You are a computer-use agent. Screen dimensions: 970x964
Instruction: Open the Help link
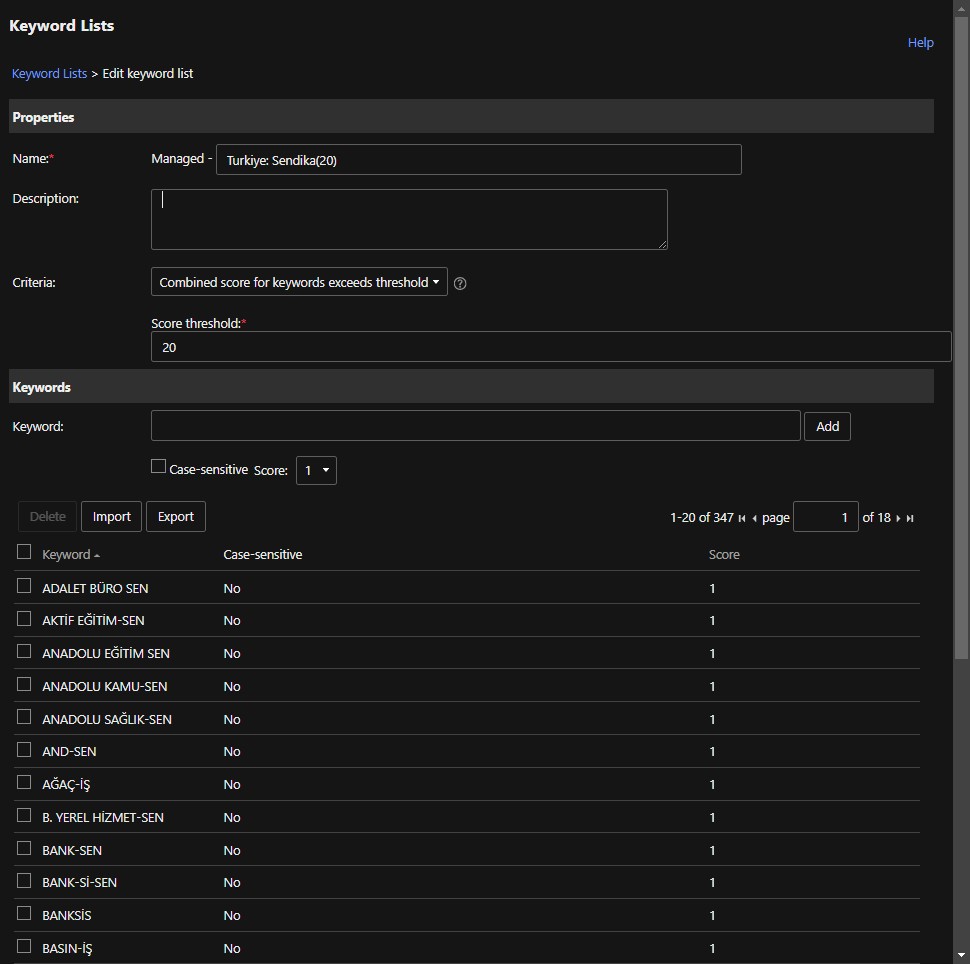[x=920, y=43]
